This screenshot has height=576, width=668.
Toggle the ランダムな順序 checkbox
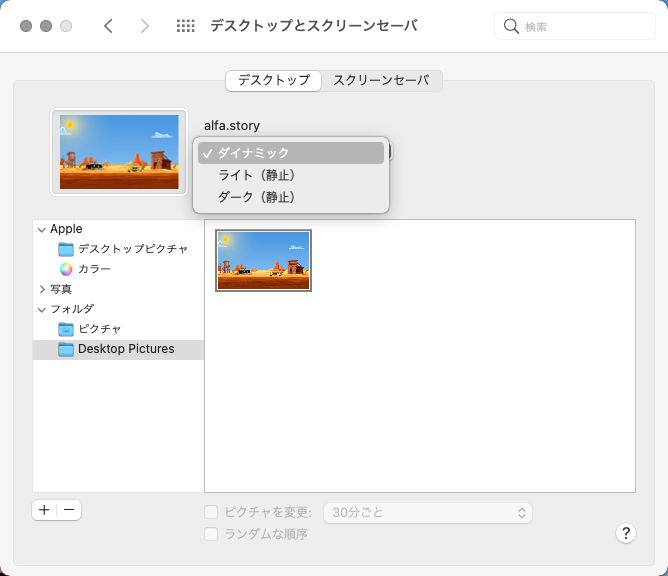click(211, 534)
